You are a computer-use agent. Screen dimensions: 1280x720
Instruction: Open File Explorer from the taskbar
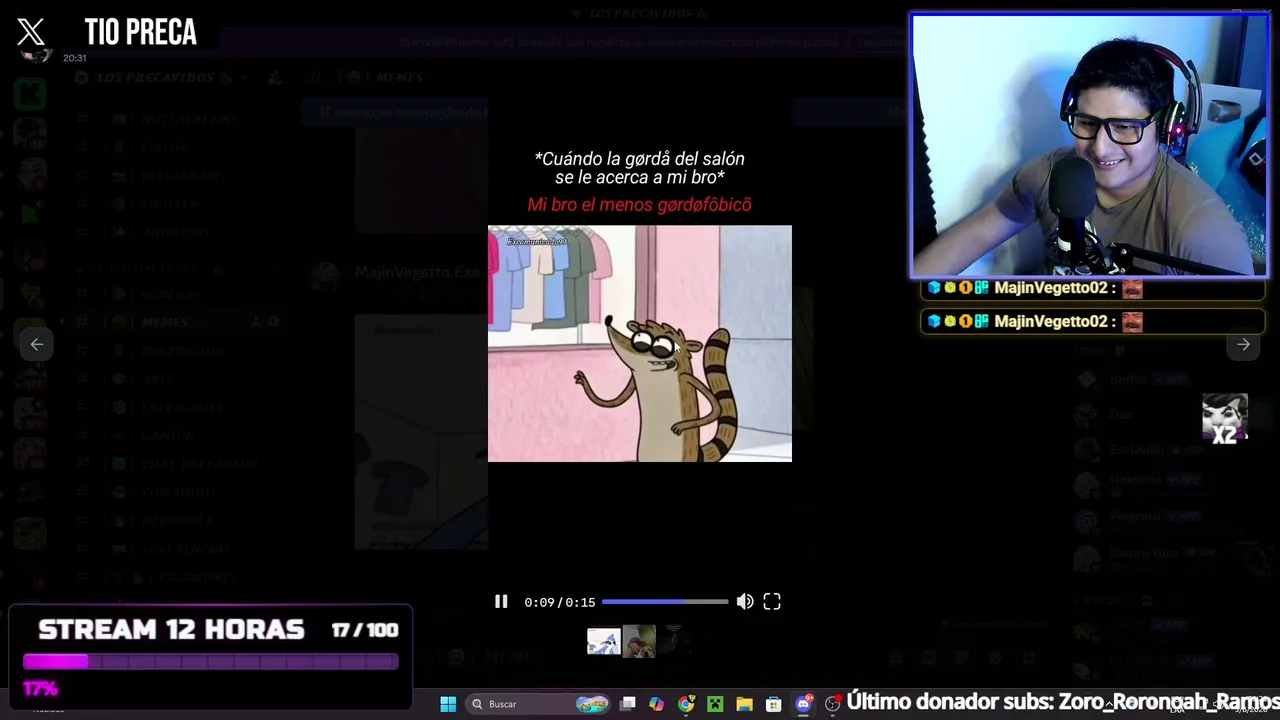pos(744,704)
